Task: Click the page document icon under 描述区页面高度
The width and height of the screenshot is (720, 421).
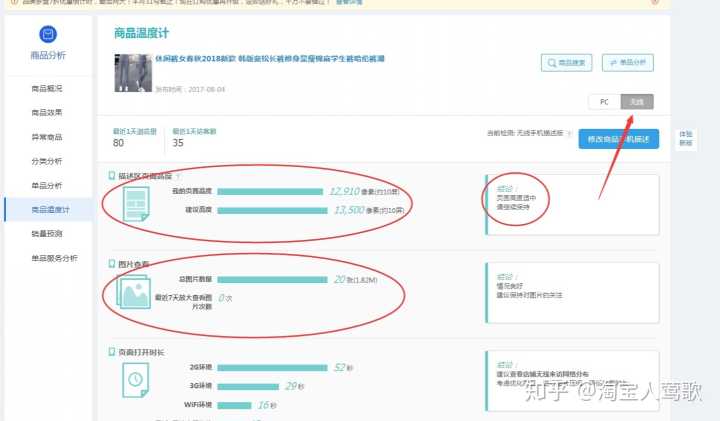Action: coord(136,204)
